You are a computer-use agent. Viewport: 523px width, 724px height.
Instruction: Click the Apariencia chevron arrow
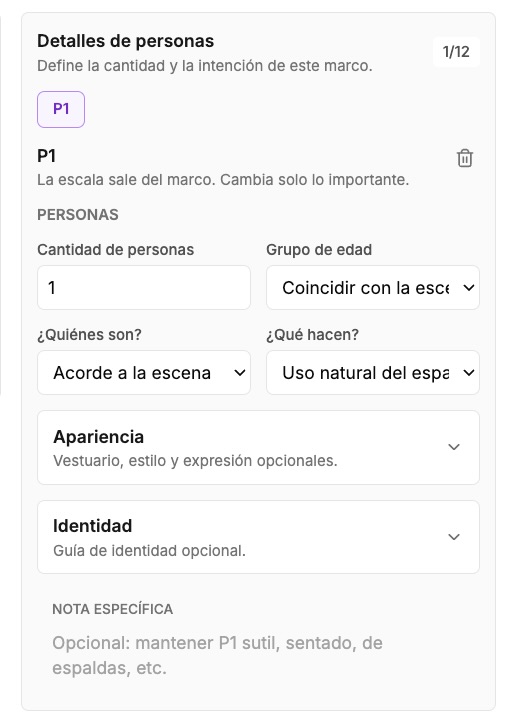454,447
